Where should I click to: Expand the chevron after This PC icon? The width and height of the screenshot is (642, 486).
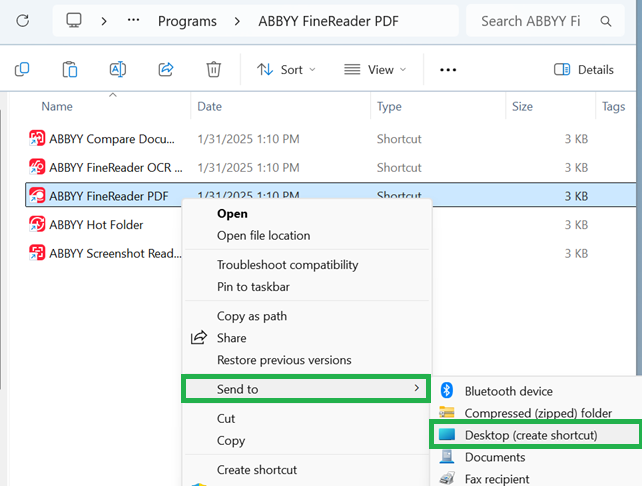click(104, 21)
